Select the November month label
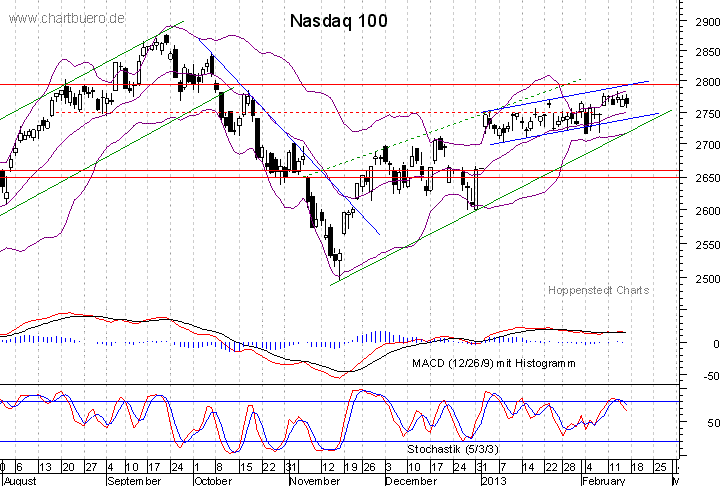Image resolution: width=723 pixels, height=486 pixels. (314, 481)
